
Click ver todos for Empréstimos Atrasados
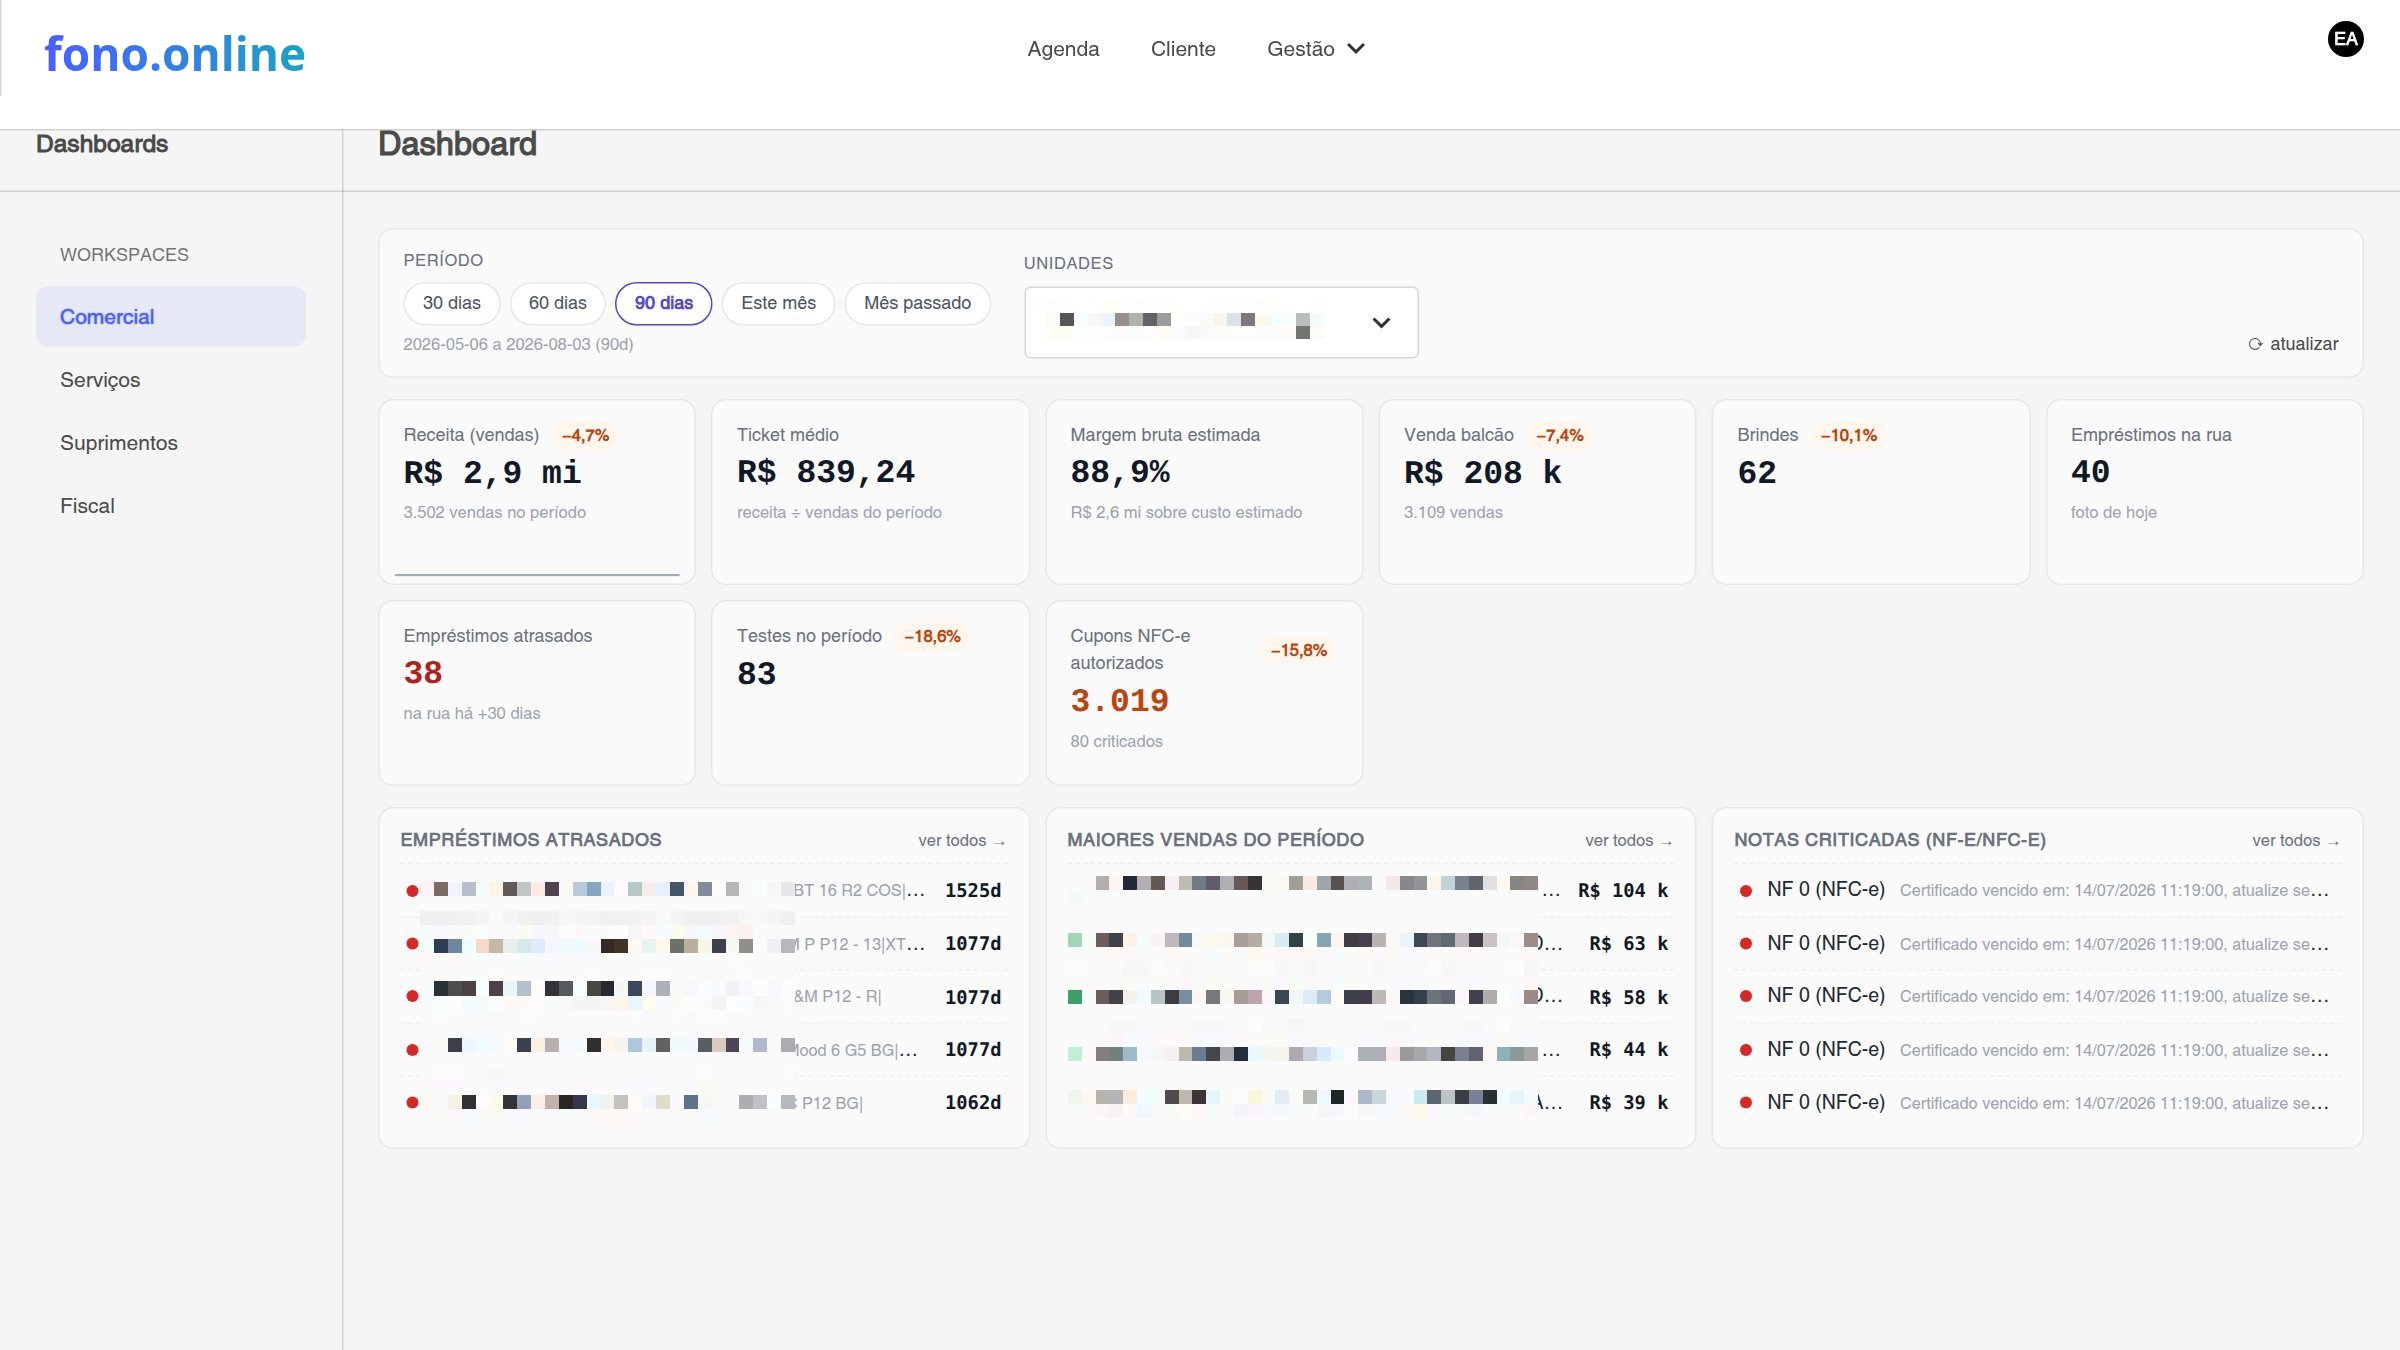click(x=961, y=841)
